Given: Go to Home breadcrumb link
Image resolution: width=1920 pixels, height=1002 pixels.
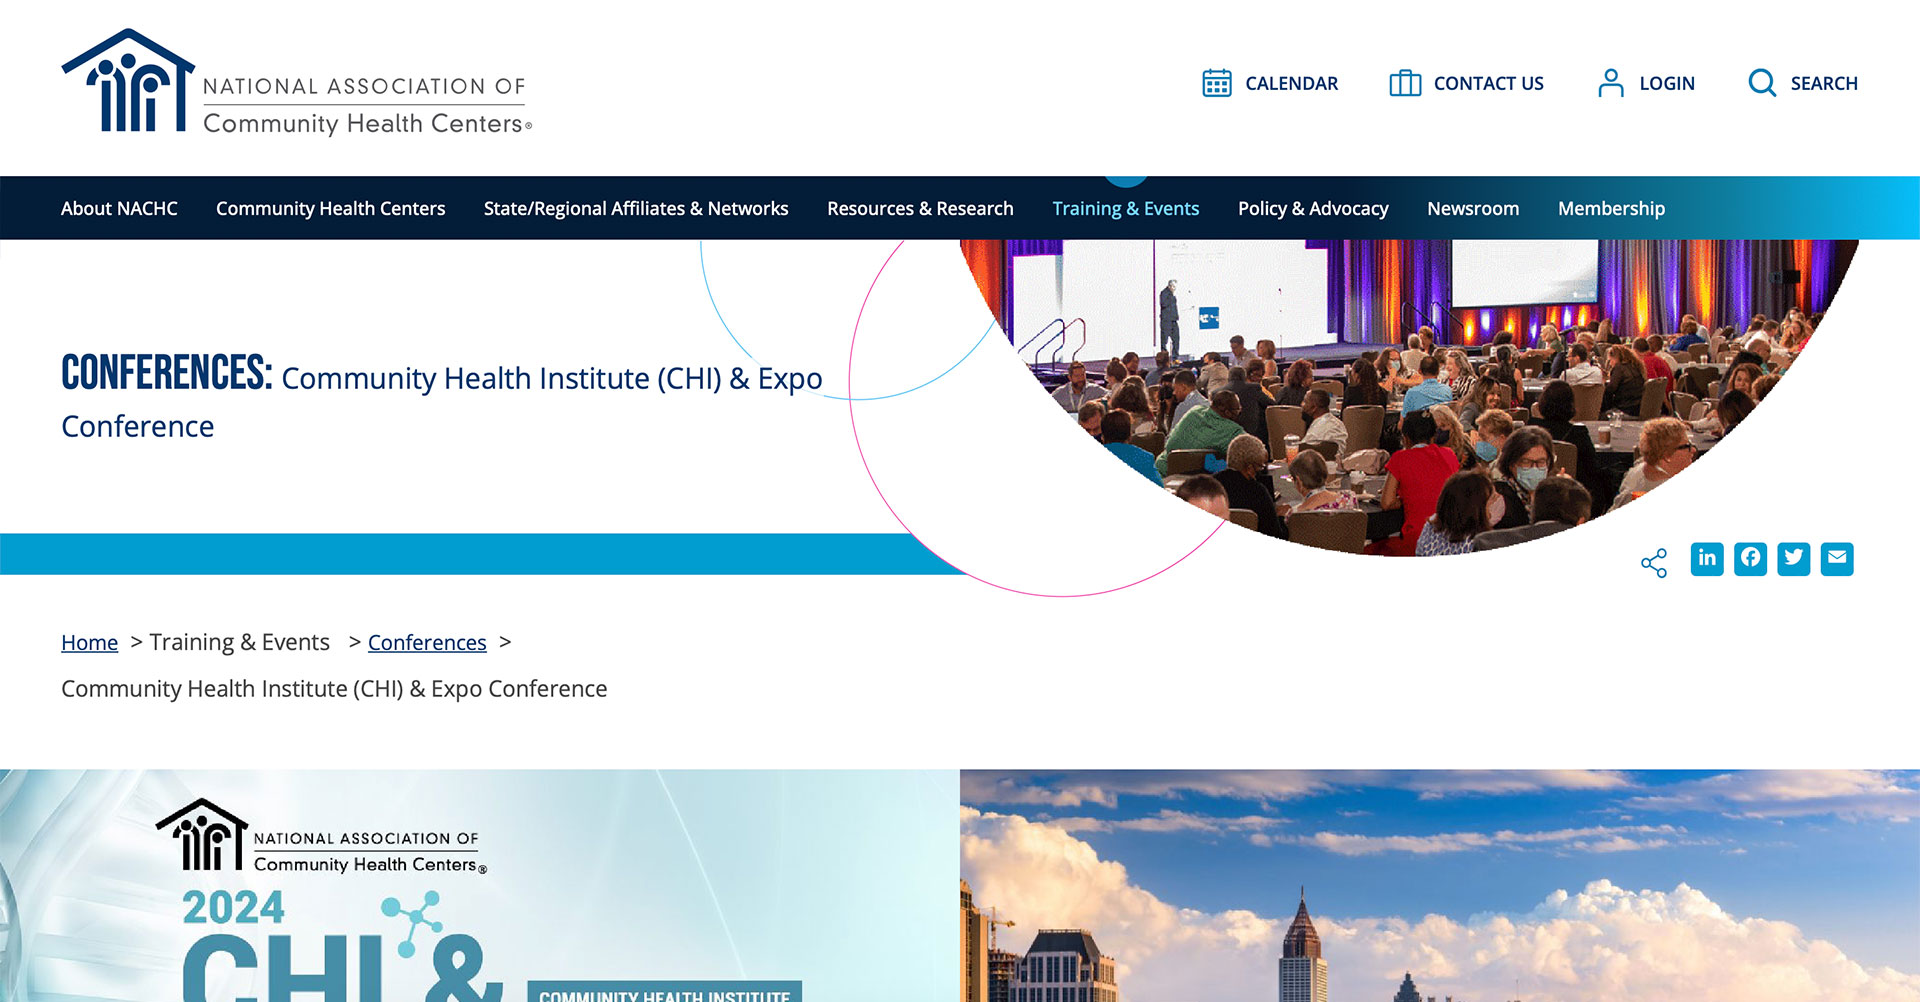Looking at the screenshot, I should 89,643.
